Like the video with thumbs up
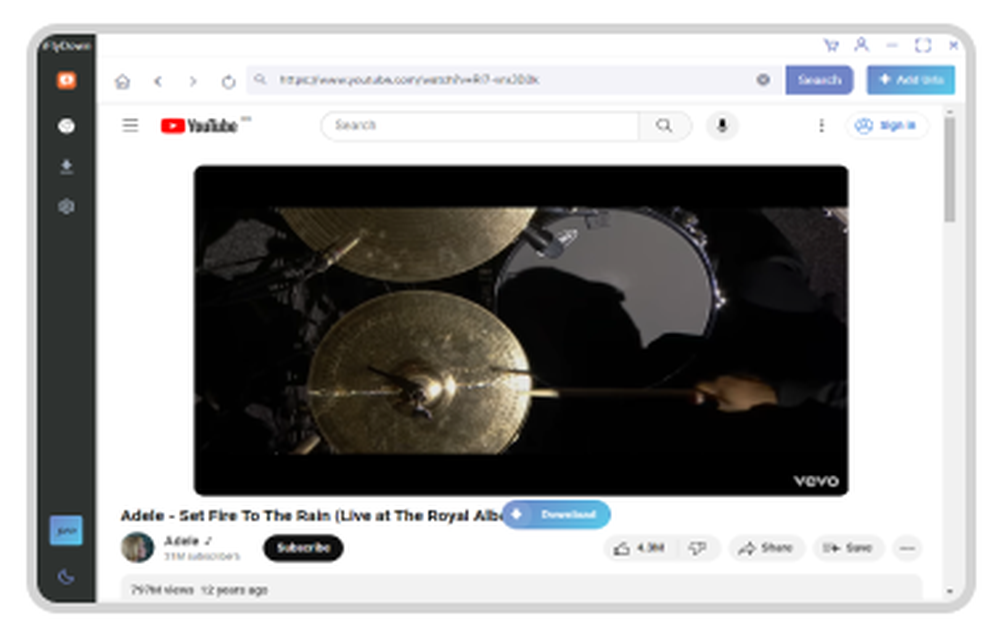This screenshot has width=1000, height=629. (640, 548)
